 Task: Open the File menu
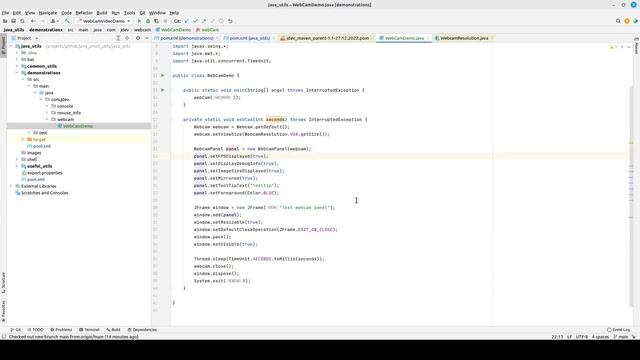pos(5,13)
